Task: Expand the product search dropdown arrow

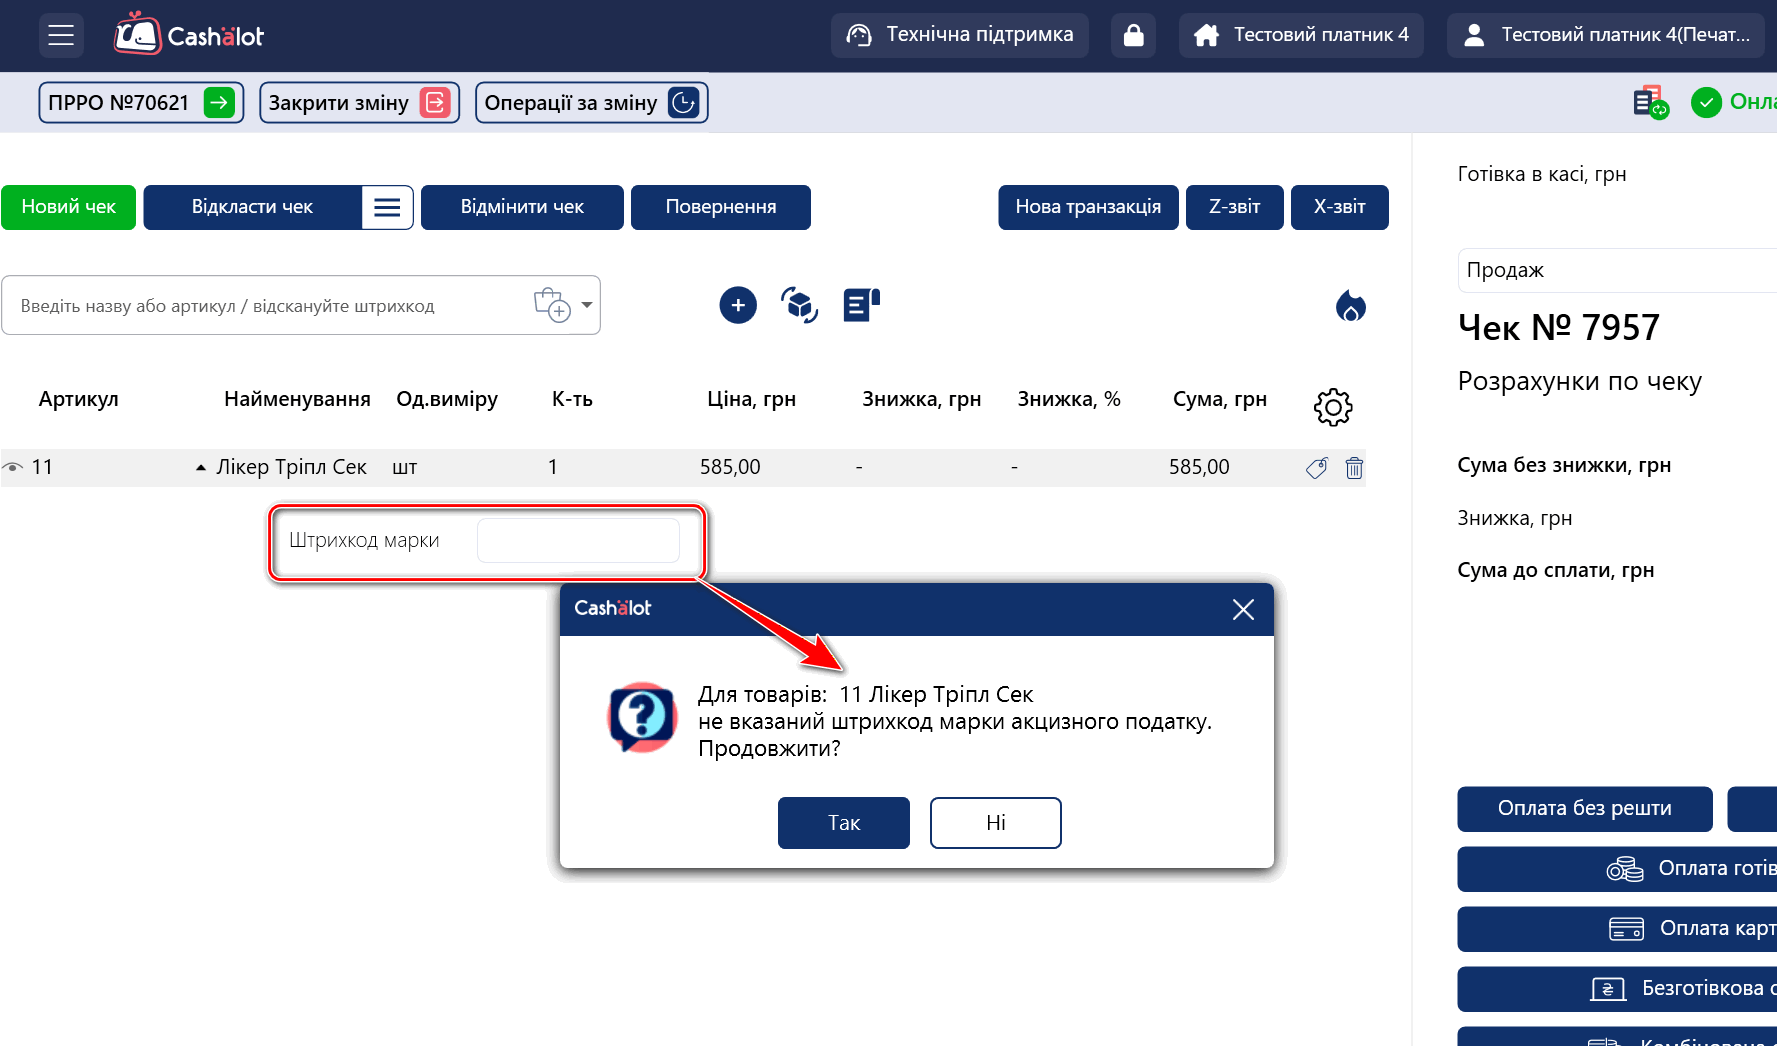Action: point(587,305)
